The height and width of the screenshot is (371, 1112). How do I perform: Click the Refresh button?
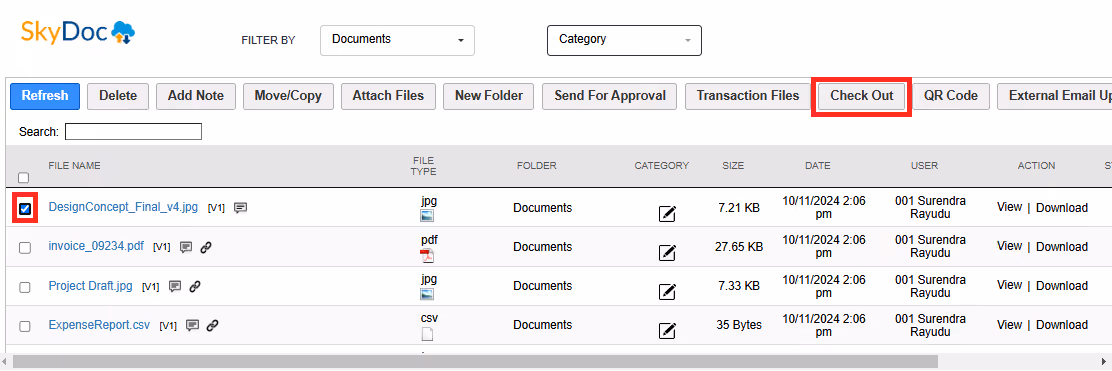pos(45,96)
